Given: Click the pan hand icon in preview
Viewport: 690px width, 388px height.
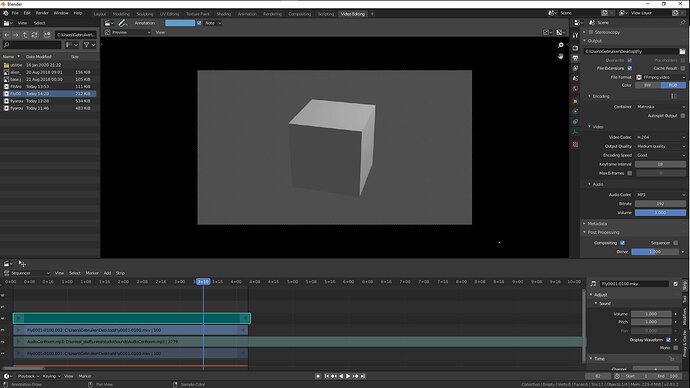Looking at the screenshot, I should pyautogui.click(x=560, y=56).
